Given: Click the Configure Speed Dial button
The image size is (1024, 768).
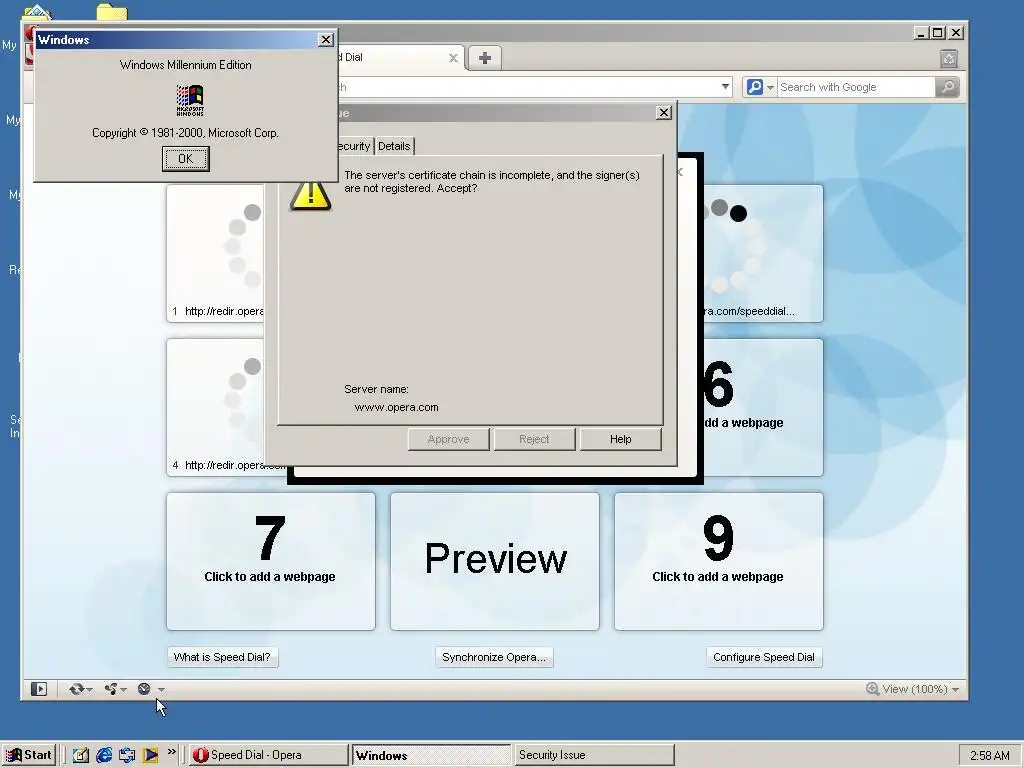Looking at the screenshot, I should pos(764,657).
